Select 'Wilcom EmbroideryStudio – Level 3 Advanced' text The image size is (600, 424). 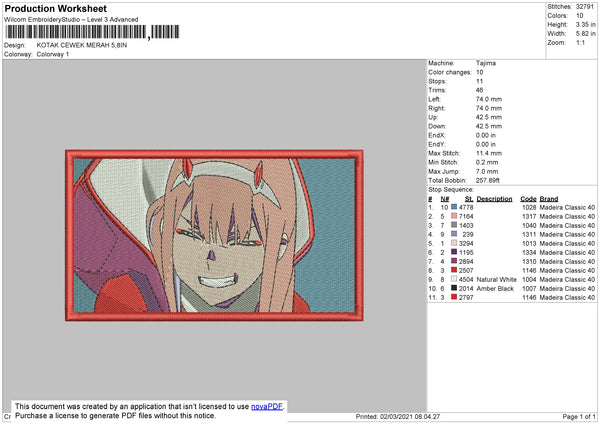click(x=71, y=20)
